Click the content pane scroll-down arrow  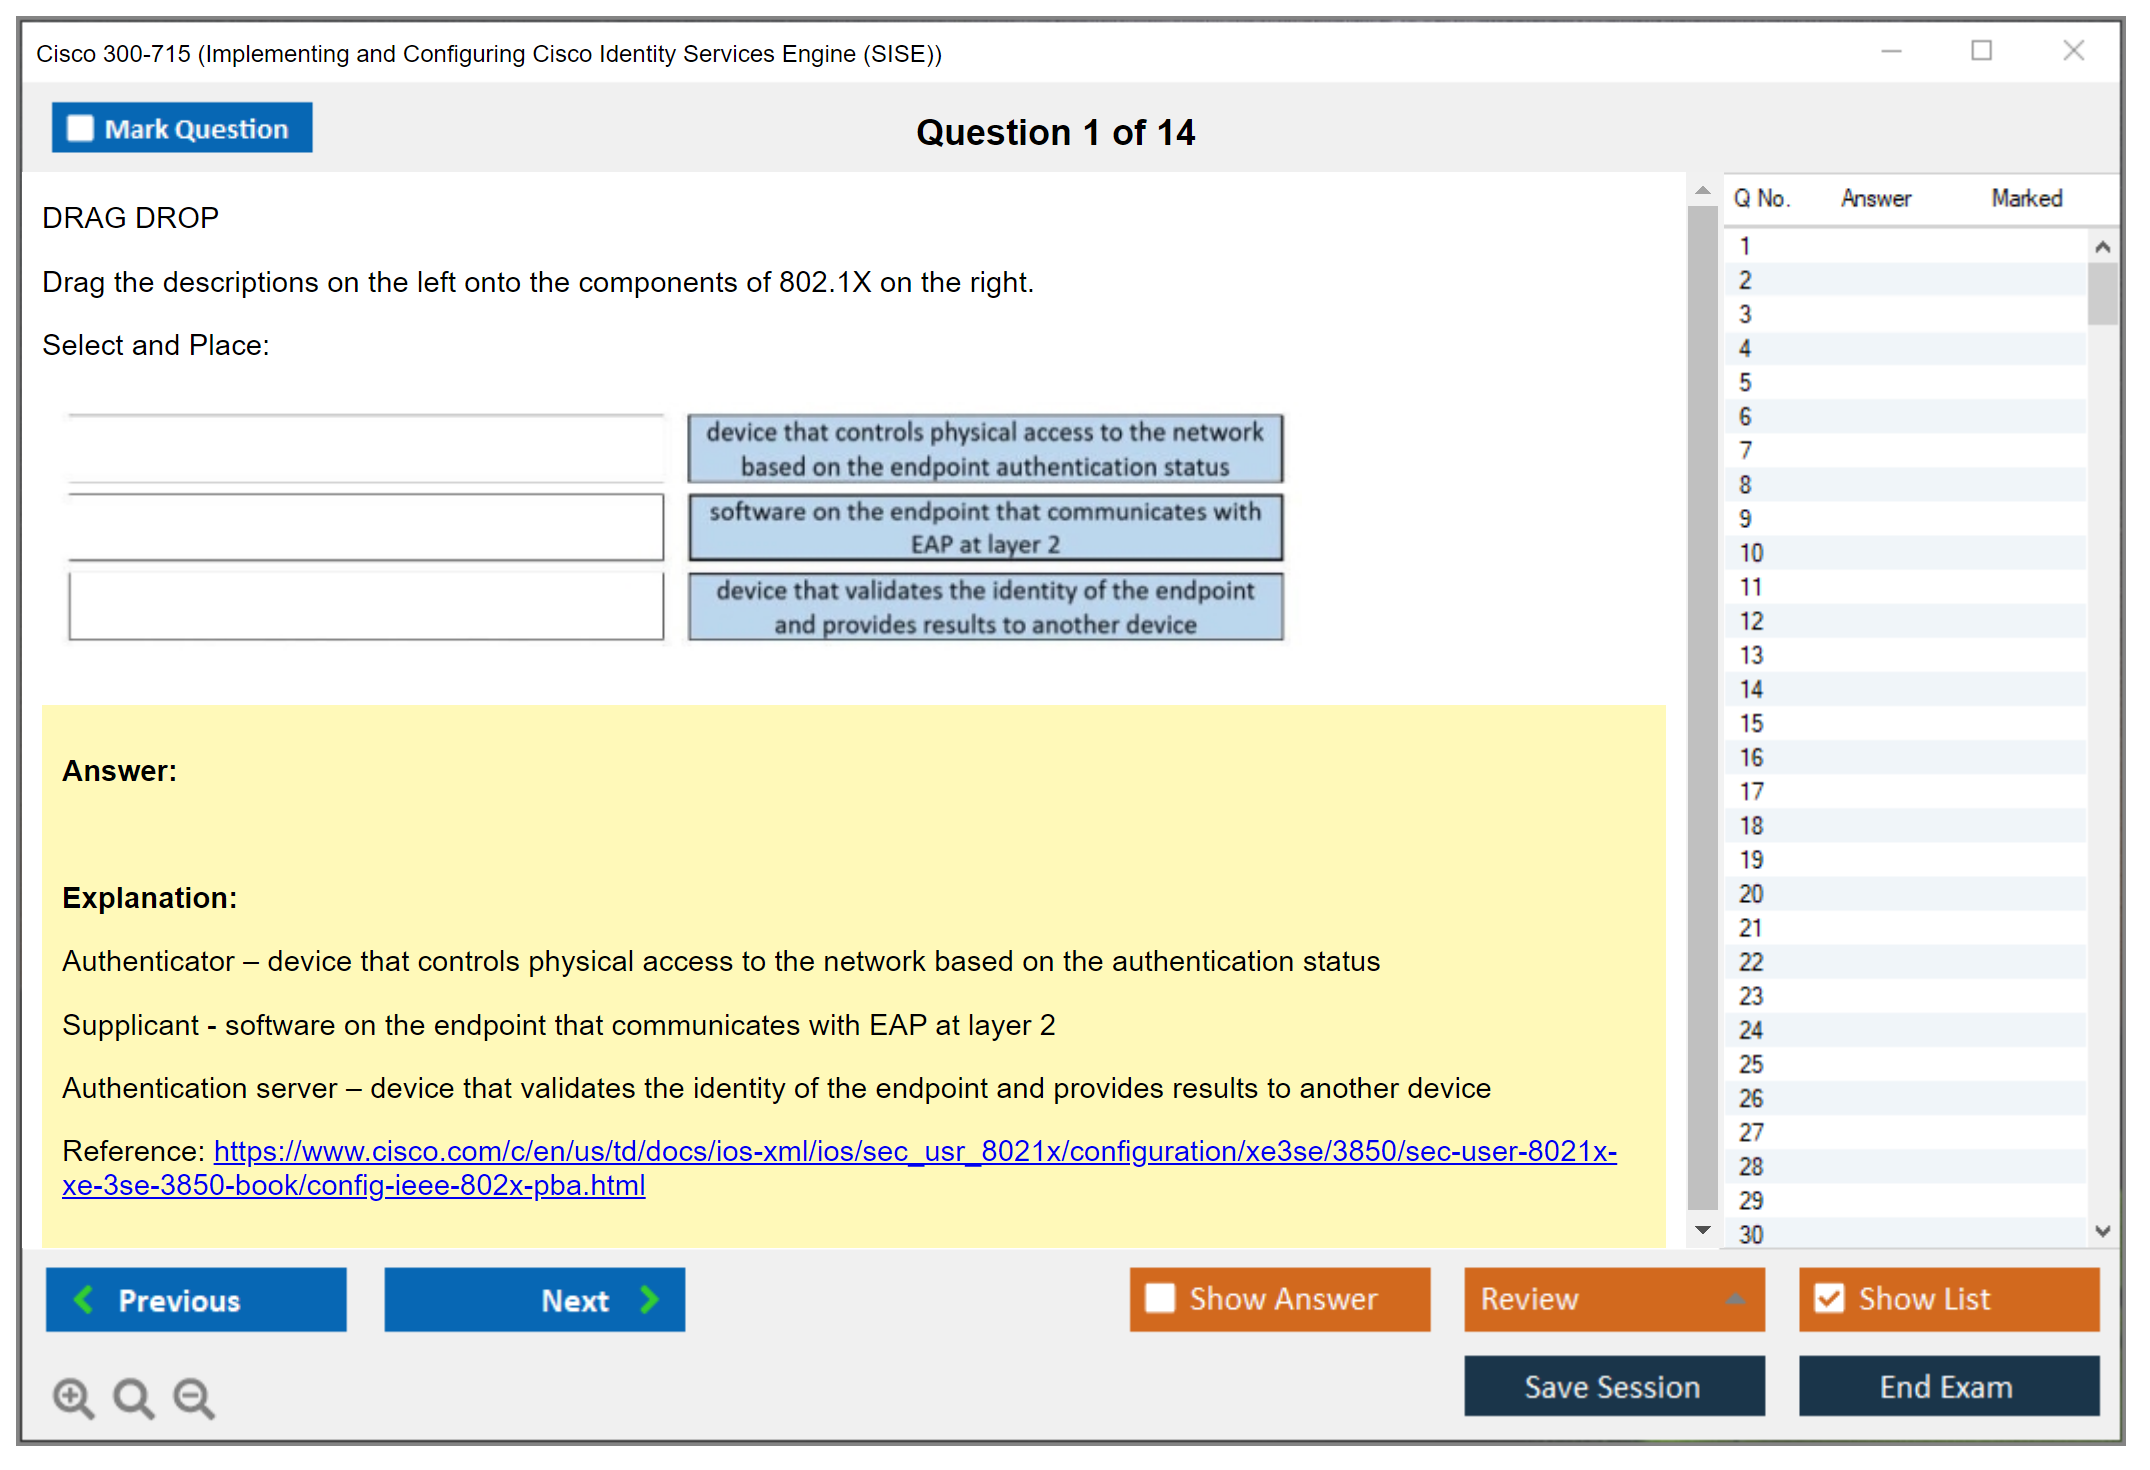point(1702,1230)
